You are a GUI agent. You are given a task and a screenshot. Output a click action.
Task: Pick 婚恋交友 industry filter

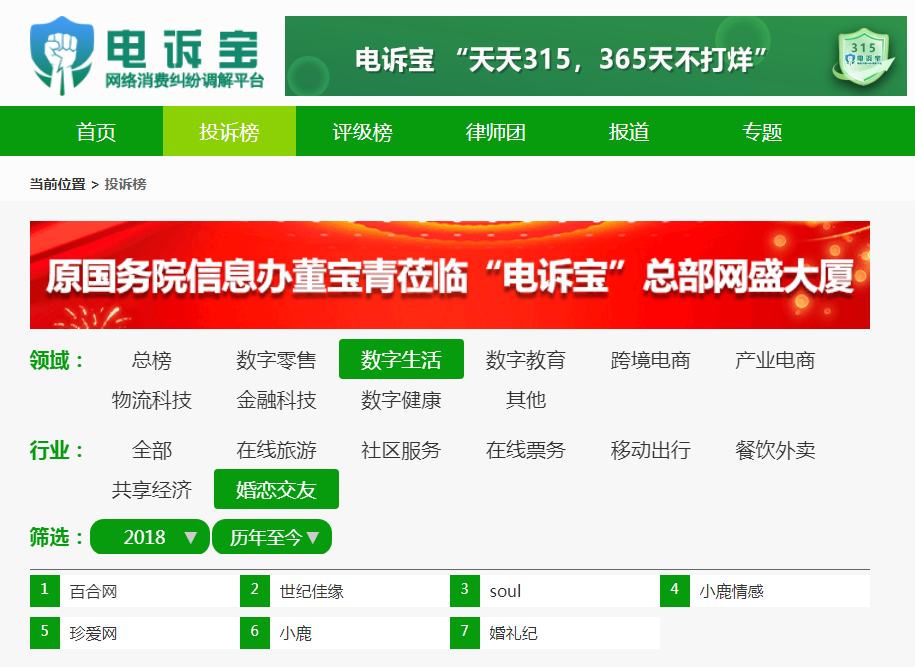coord(277,490)
